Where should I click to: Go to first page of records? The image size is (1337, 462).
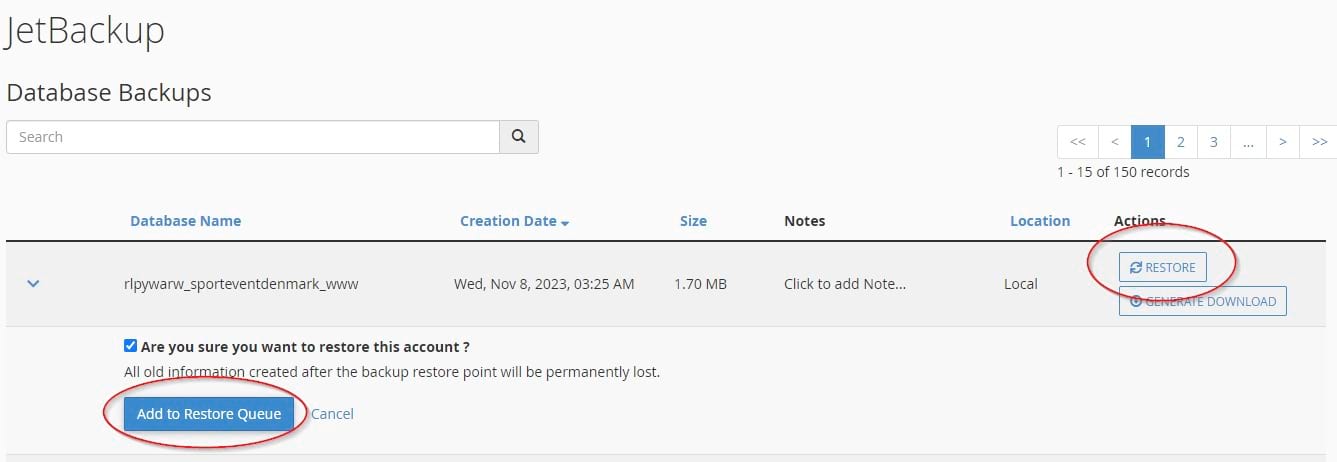click(1077, 142)
